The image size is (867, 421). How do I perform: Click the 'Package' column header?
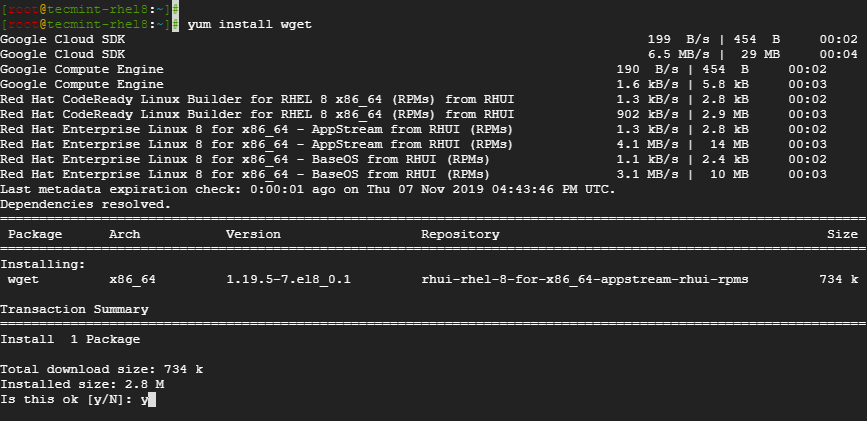(35, 234)
